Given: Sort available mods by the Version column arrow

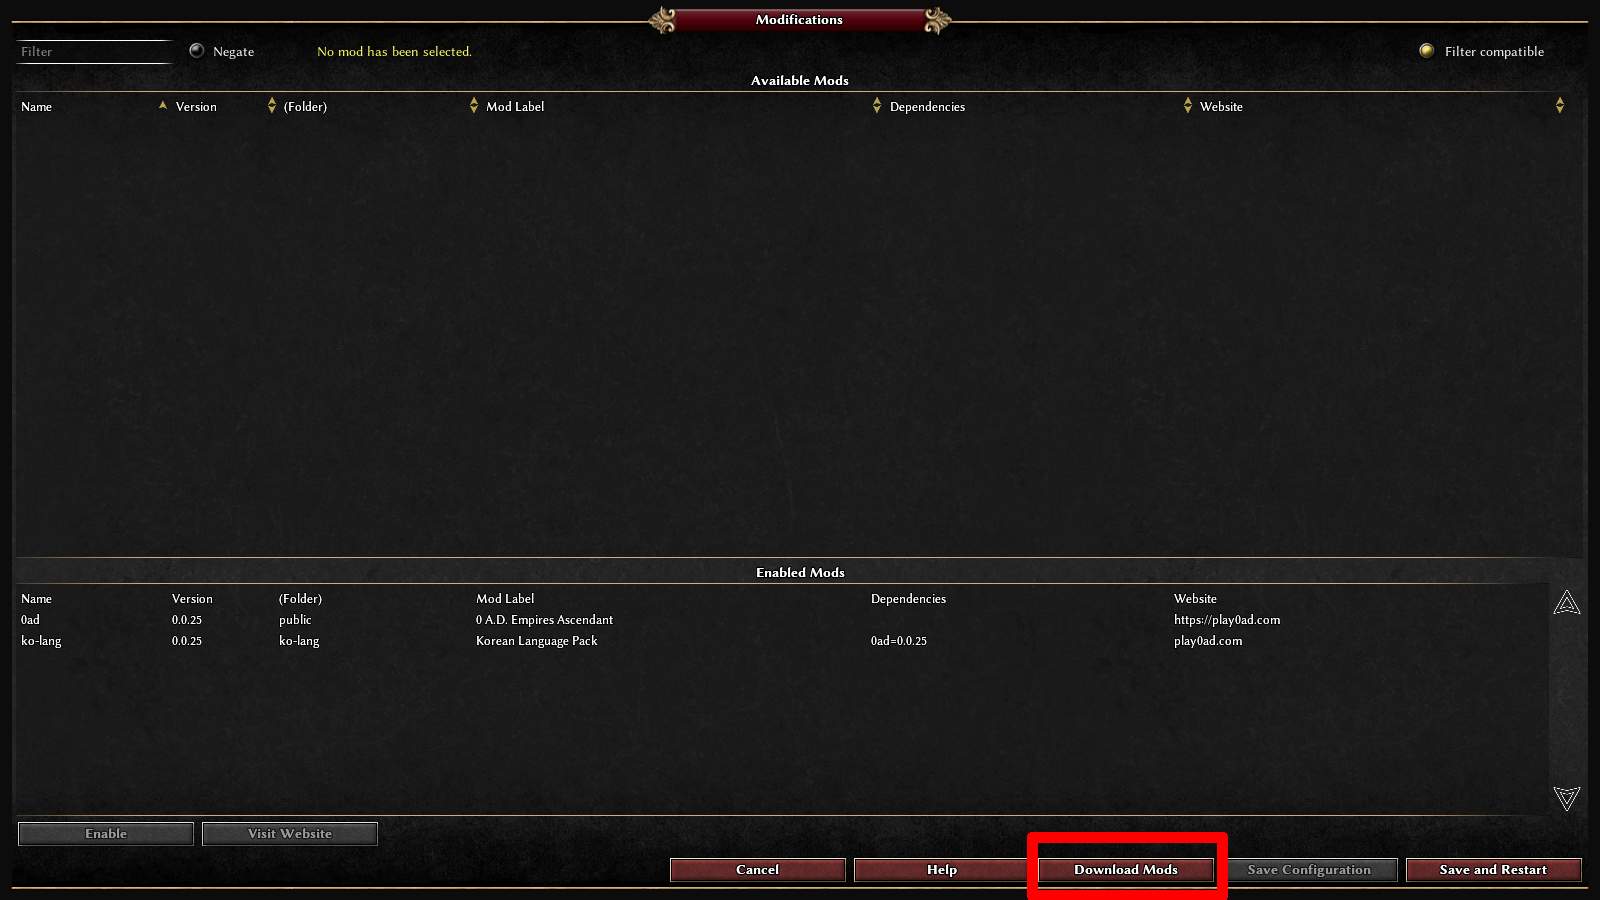Looking at the screenshot, I should point(272,105).
